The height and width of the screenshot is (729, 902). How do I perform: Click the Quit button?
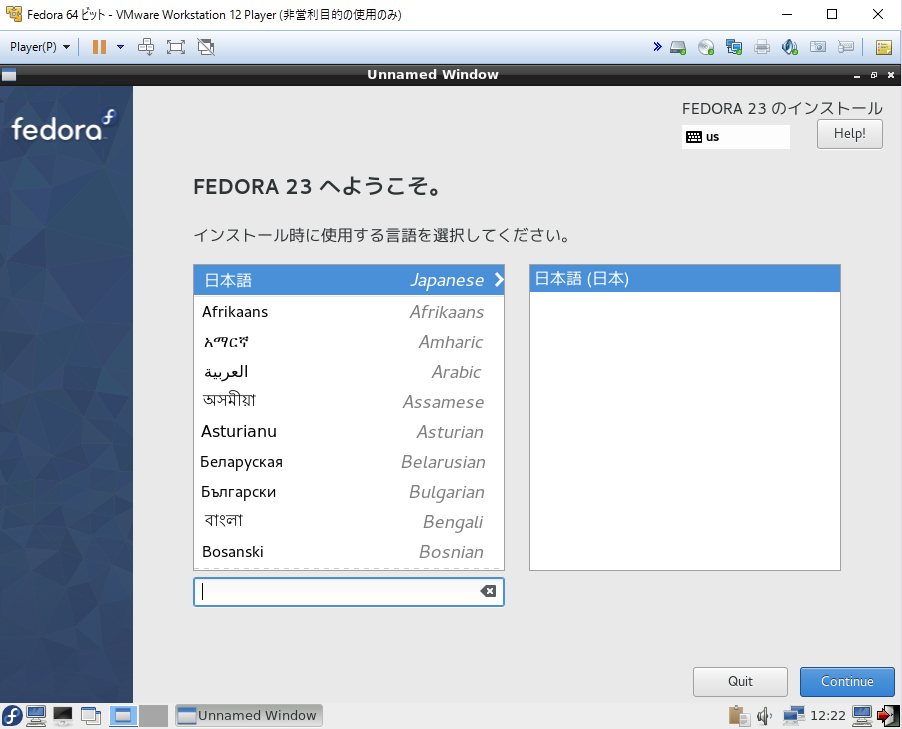(740, 681)
